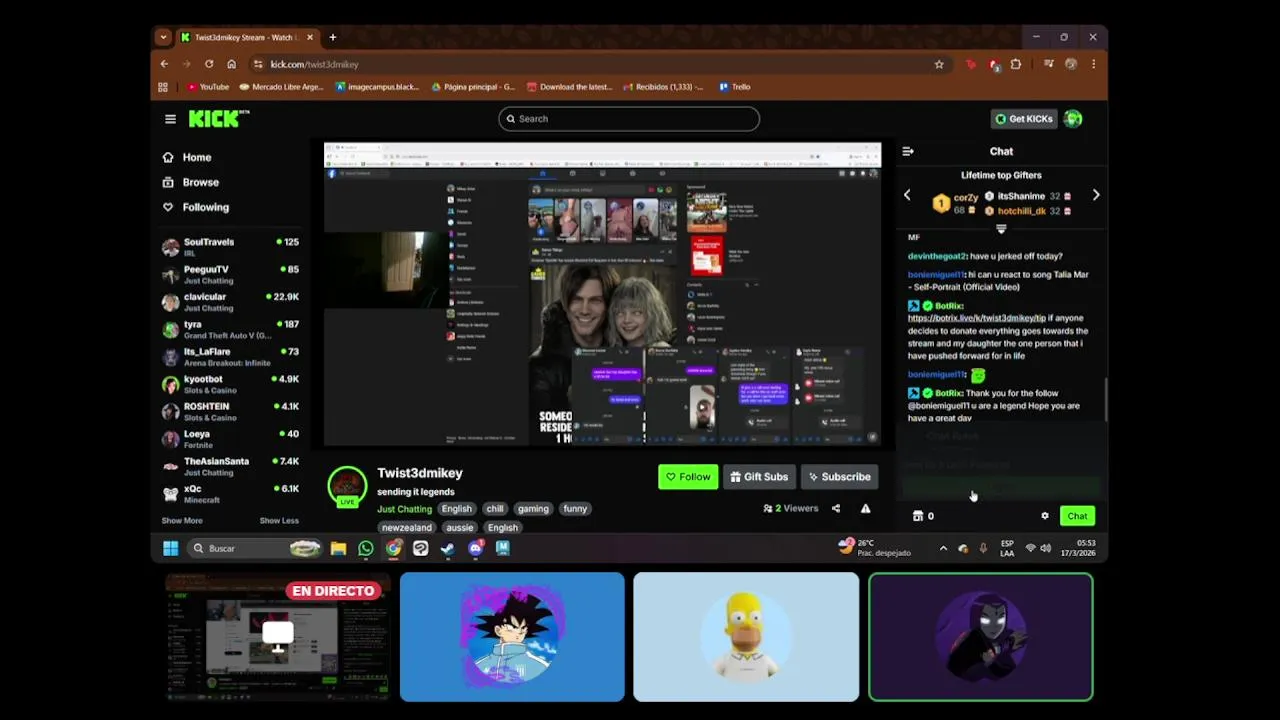
Task: Open SoulTravels channel in sidebar
Action: pyautogui.click(x=230, y=247)
